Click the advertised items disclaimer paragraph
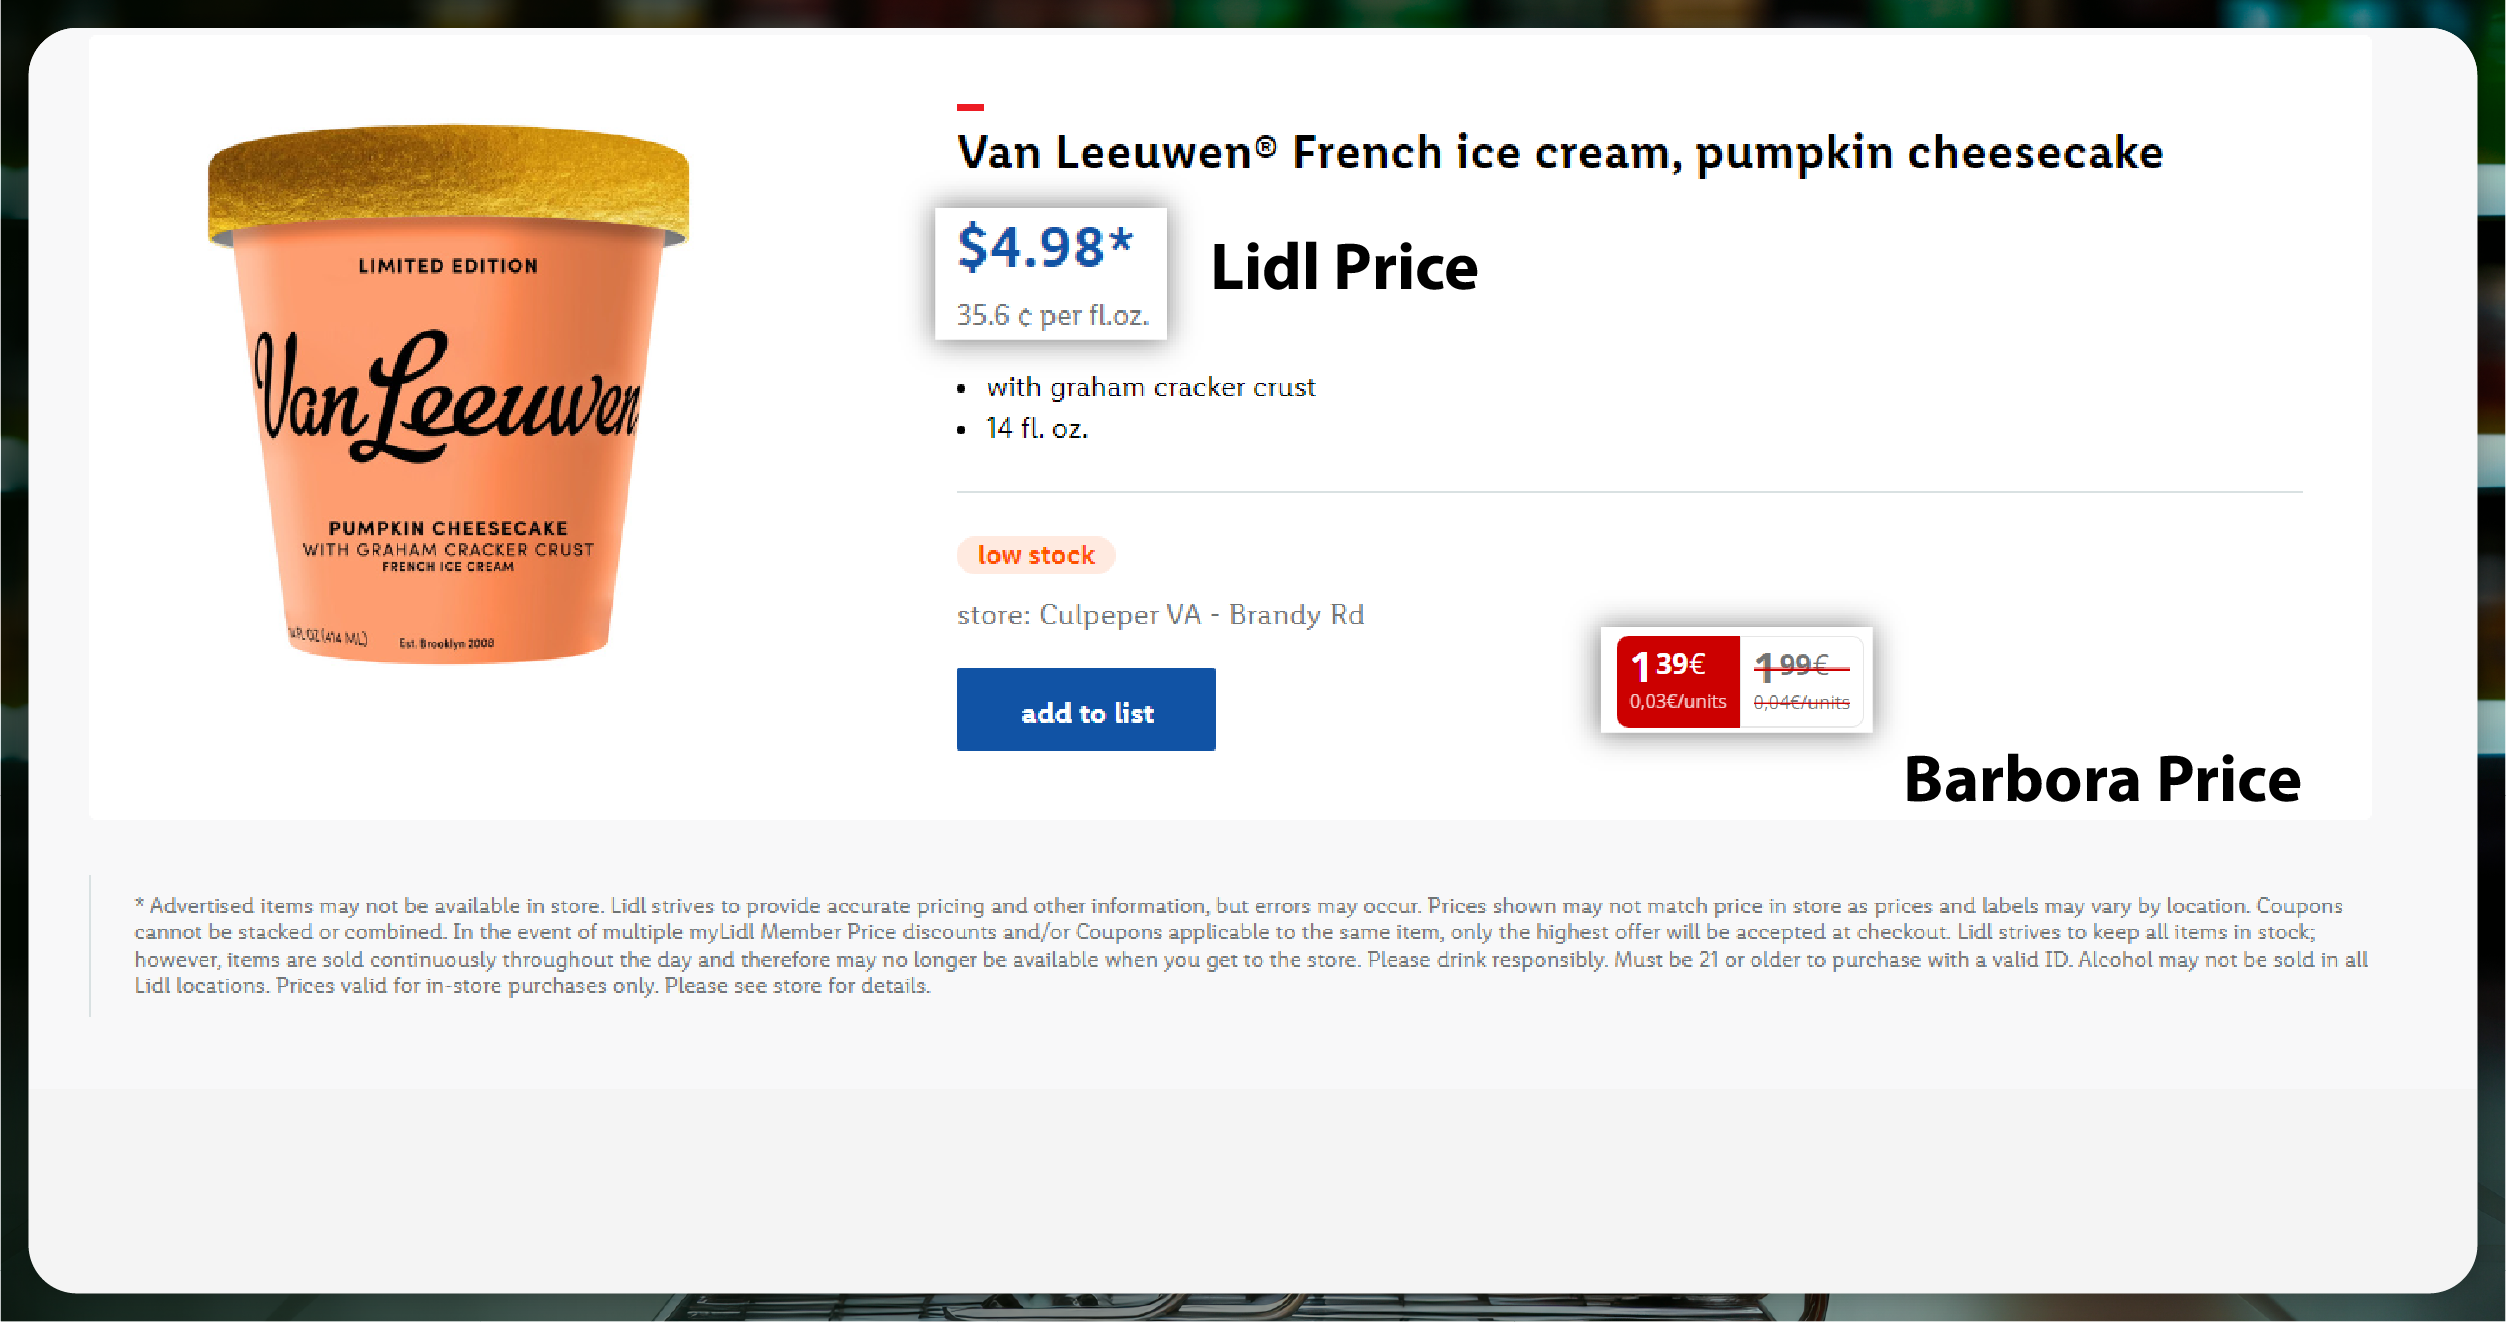The height and width of the screenshot is (1323, 2506). coord(1250,945)
